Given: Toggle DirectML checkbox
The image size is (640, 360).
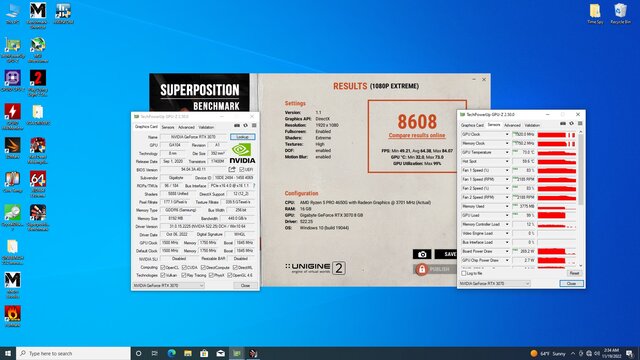Looking at the screenshot, I should 235,267.
